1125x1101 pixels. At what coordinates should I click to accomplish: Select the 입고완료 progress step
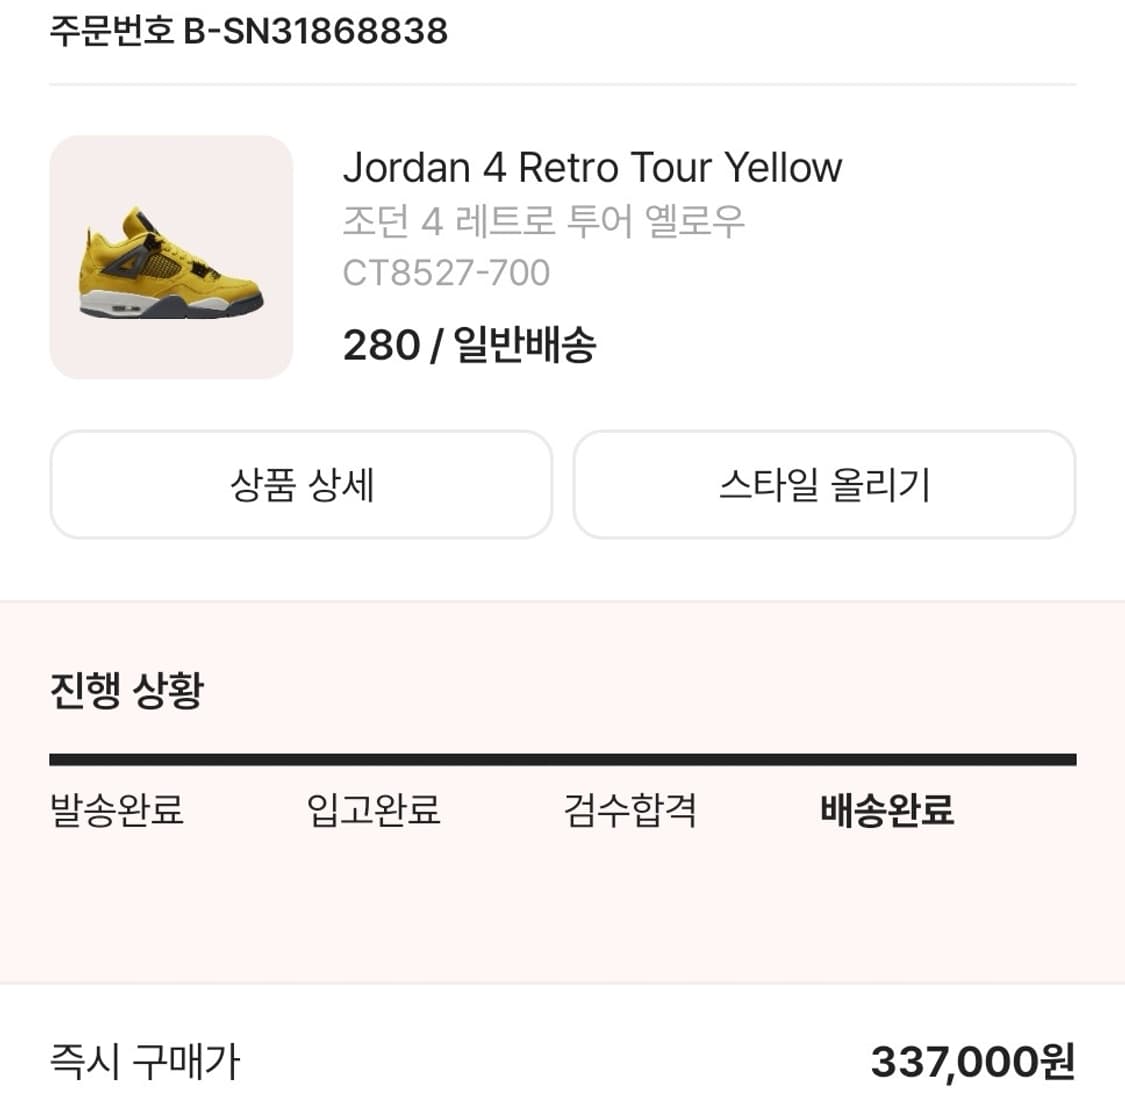pyautogui.click(x=373, y=810)
